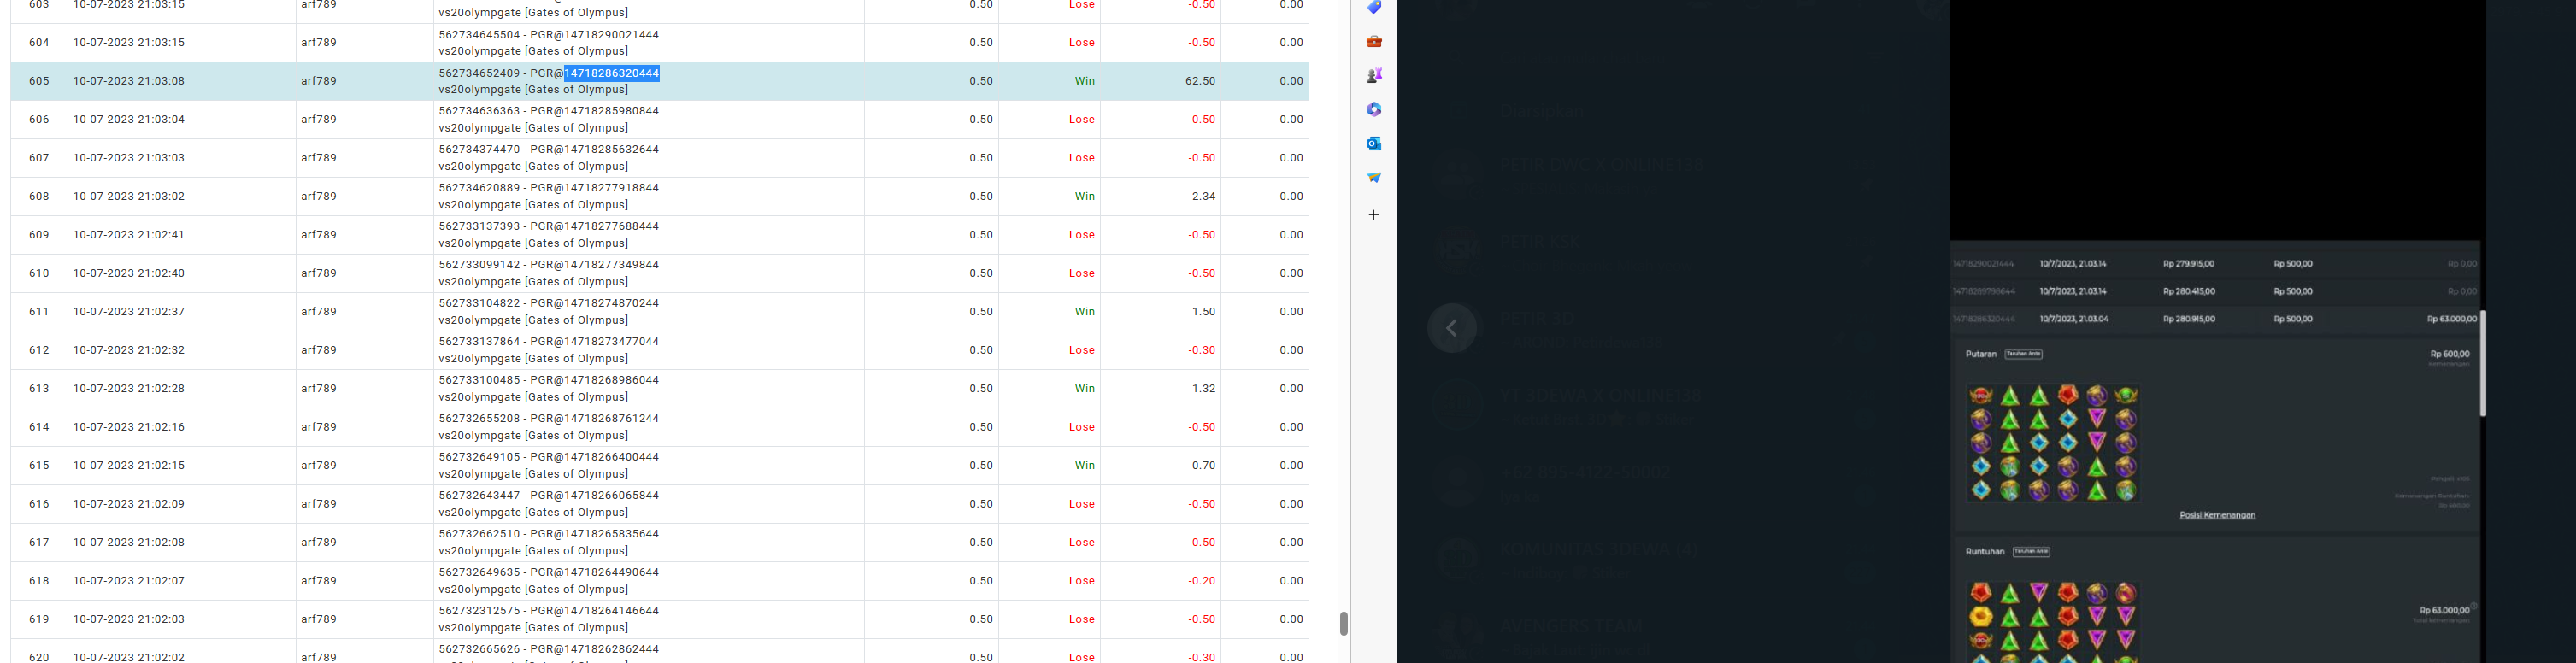
Task: Click reference 562734645504 - PGR@14718290021444
Action: 549,35
